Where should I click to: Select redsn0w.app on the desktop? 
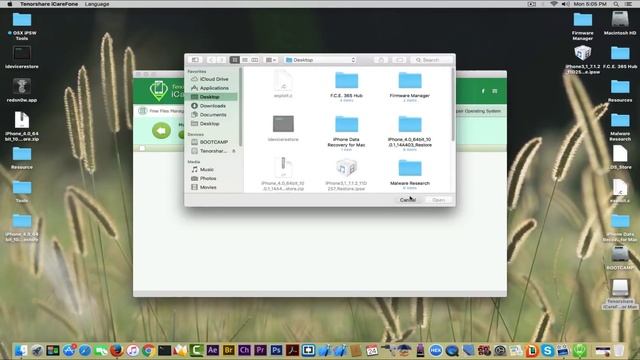(22, 90)
